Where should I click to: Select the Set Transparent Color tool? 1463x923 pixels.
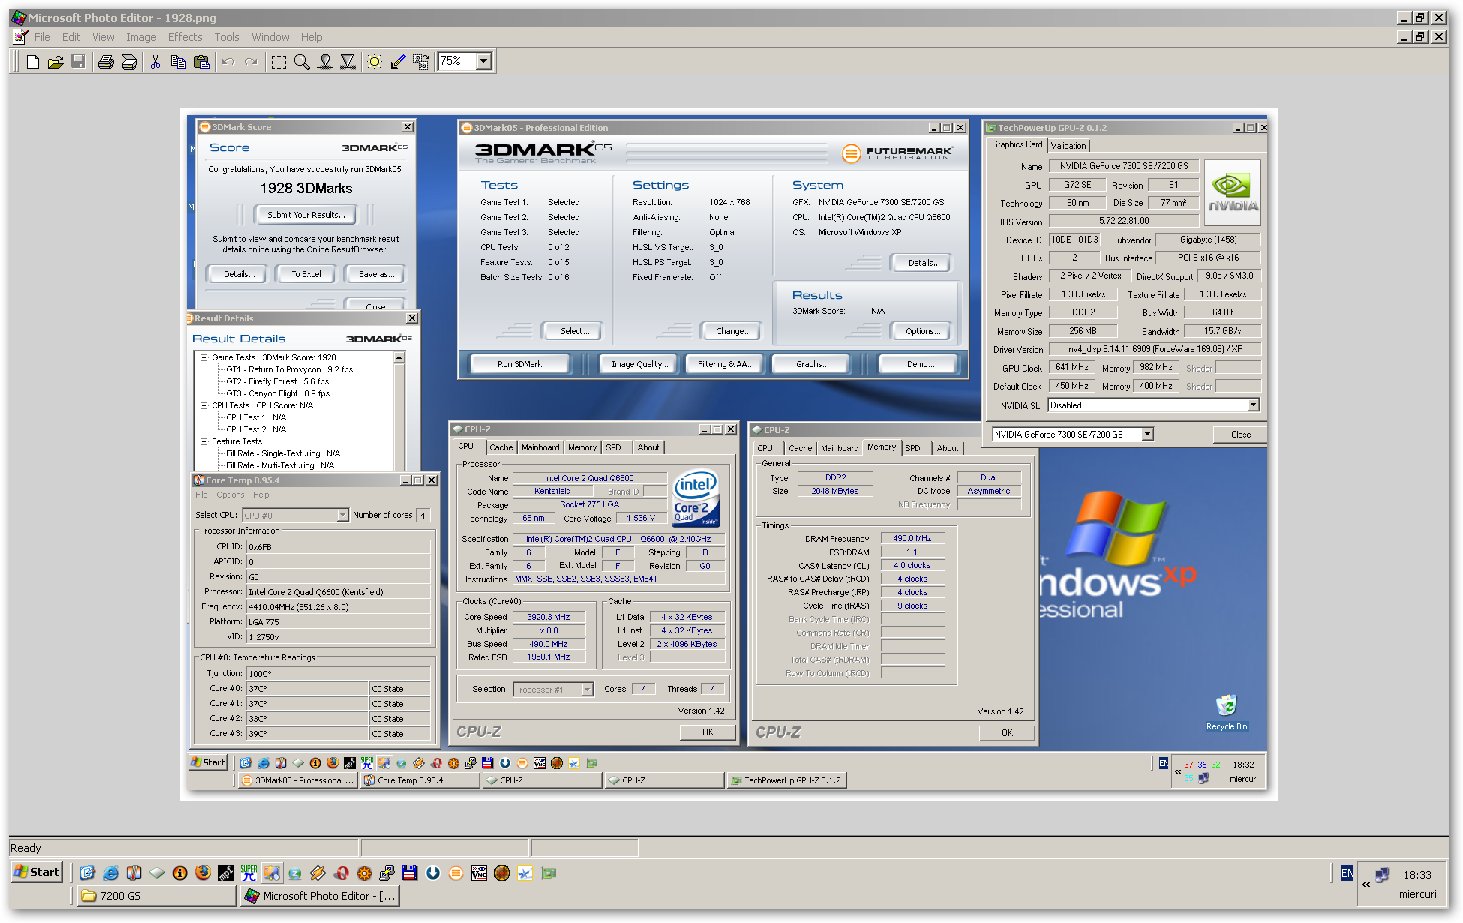(398, 62)
